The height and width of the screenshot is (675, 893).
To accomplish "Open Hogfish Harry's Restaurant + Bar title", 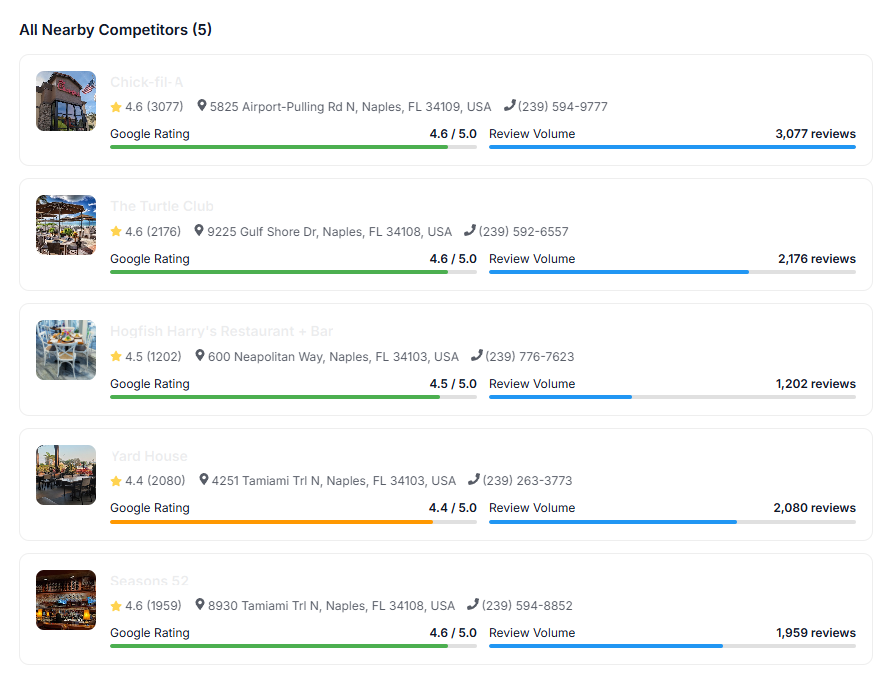I will coord(221,331).
